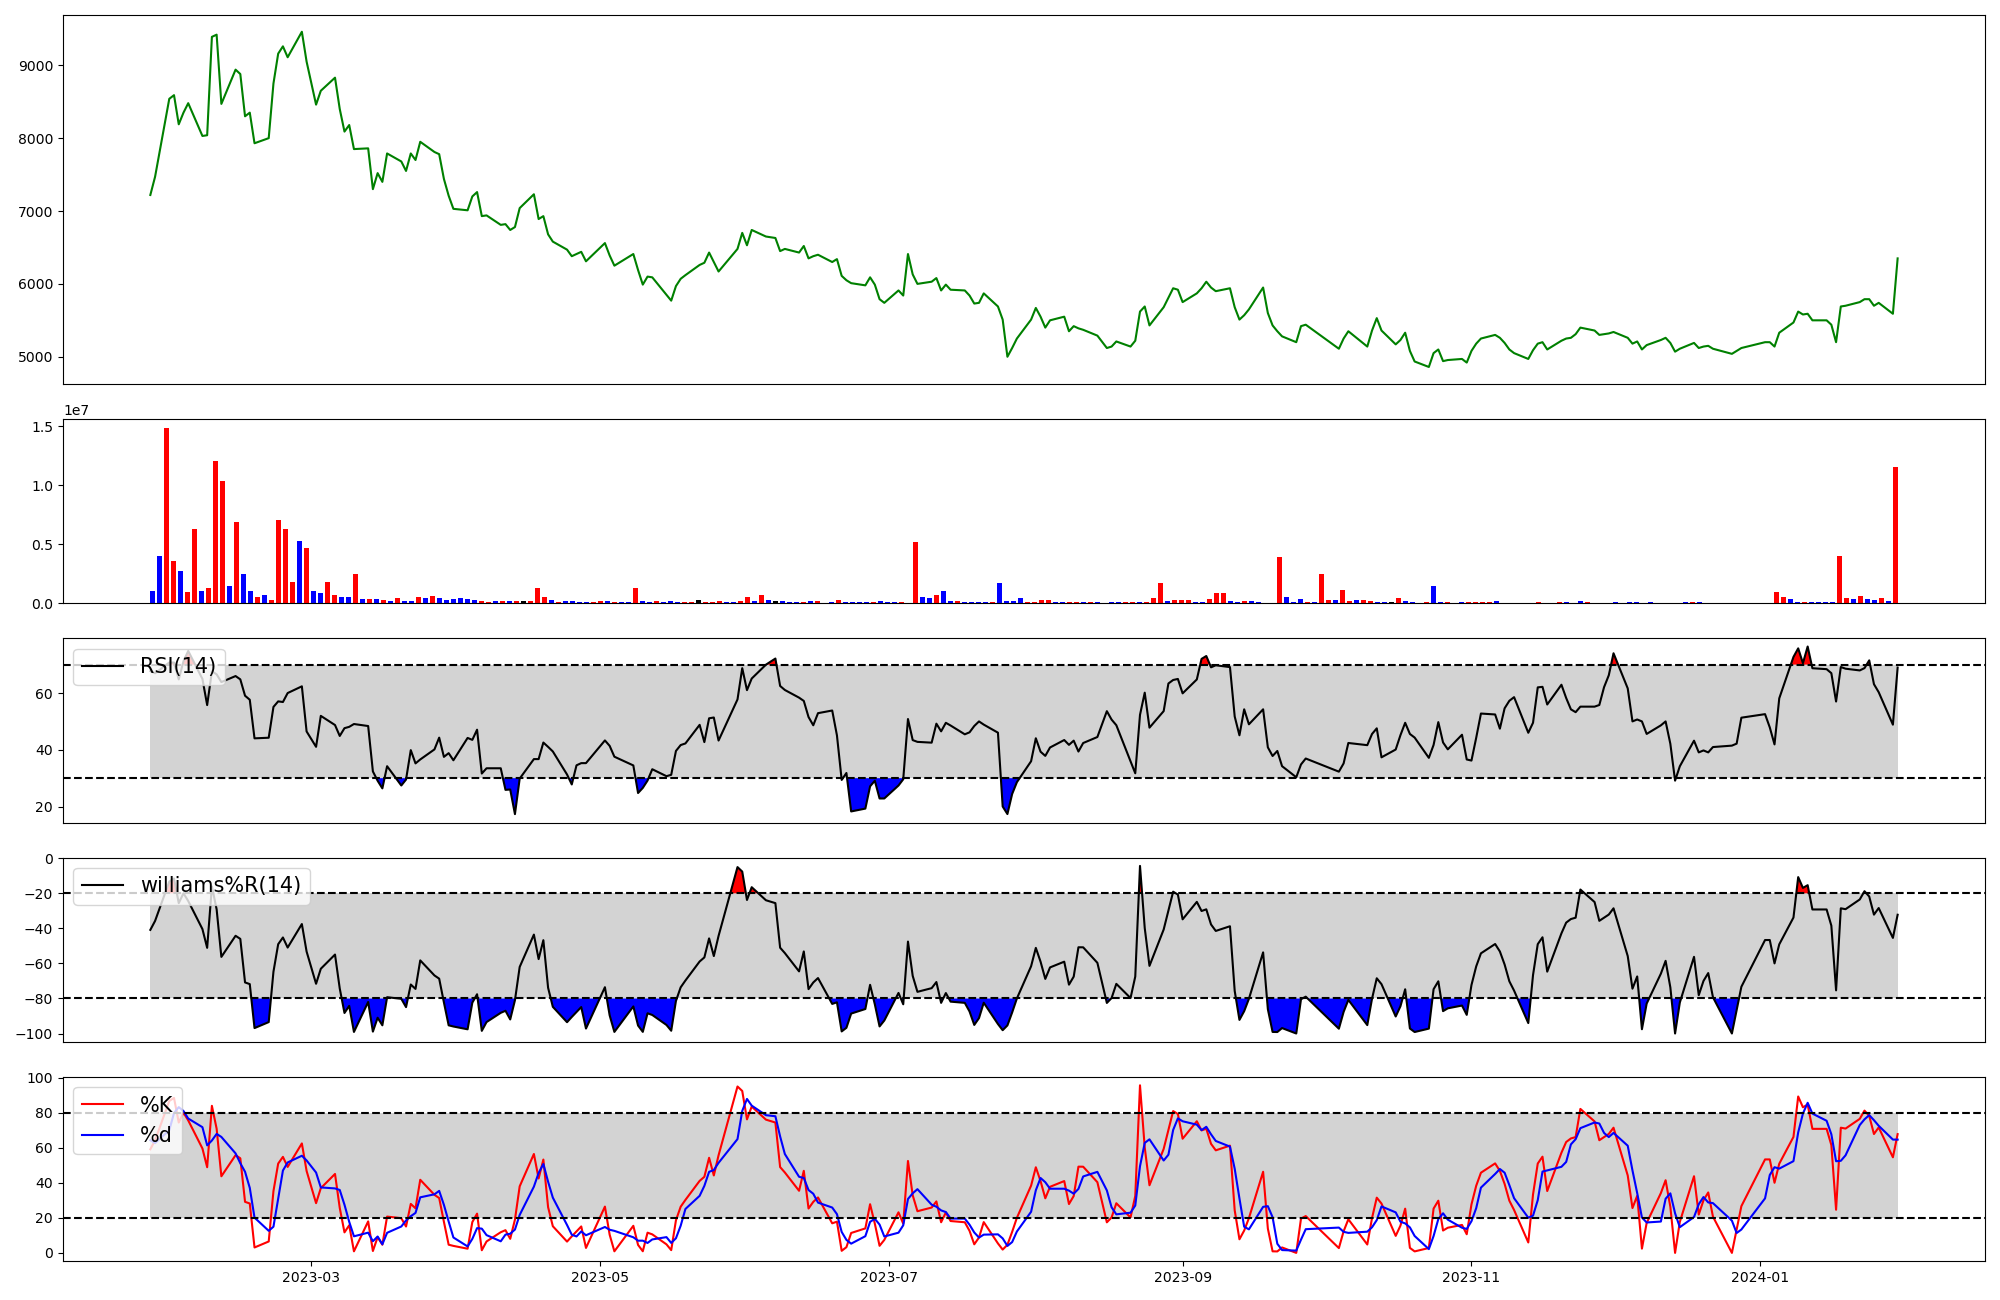Click the last red volume bar at right edge
Viewport: 2000px width, 1300px height.
[x=1895, y=535]
